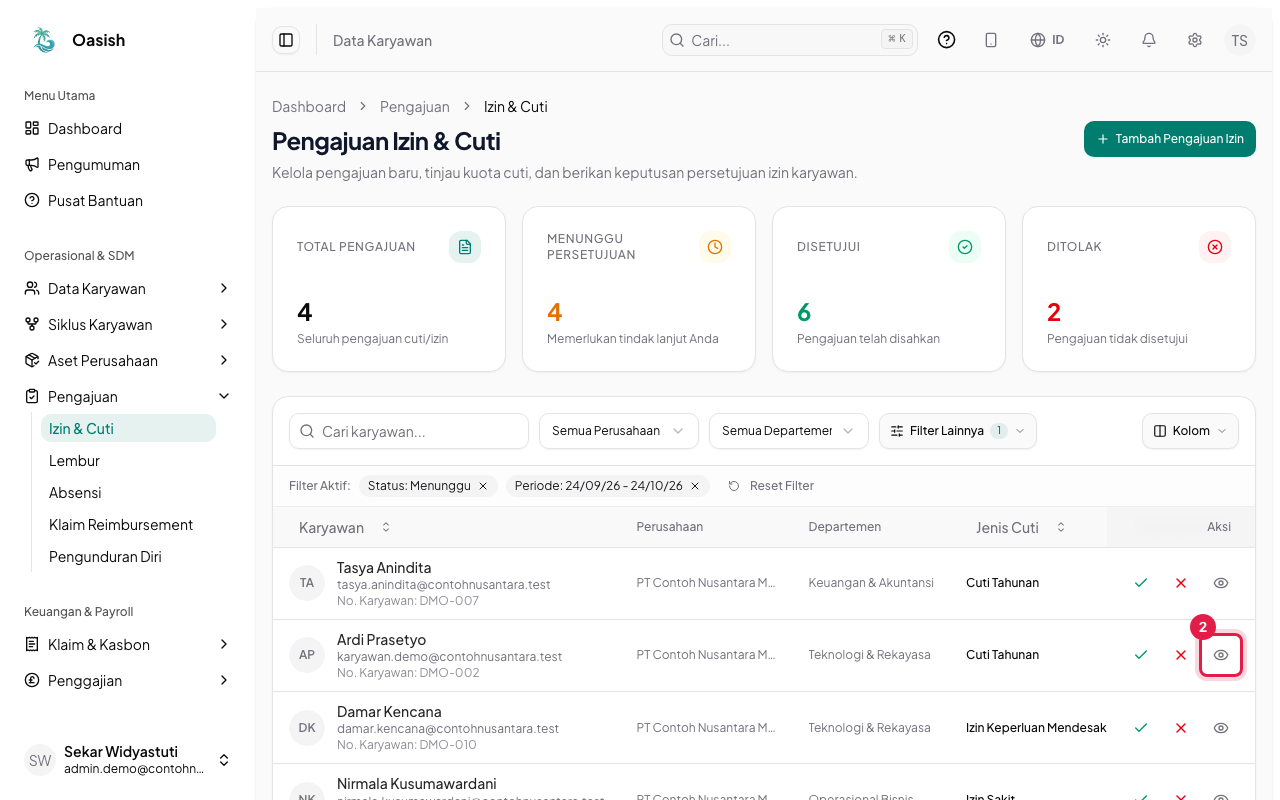View Damar Kencana's request details
This screenshot has height=800, width=1280.
tap(1221, 728)
